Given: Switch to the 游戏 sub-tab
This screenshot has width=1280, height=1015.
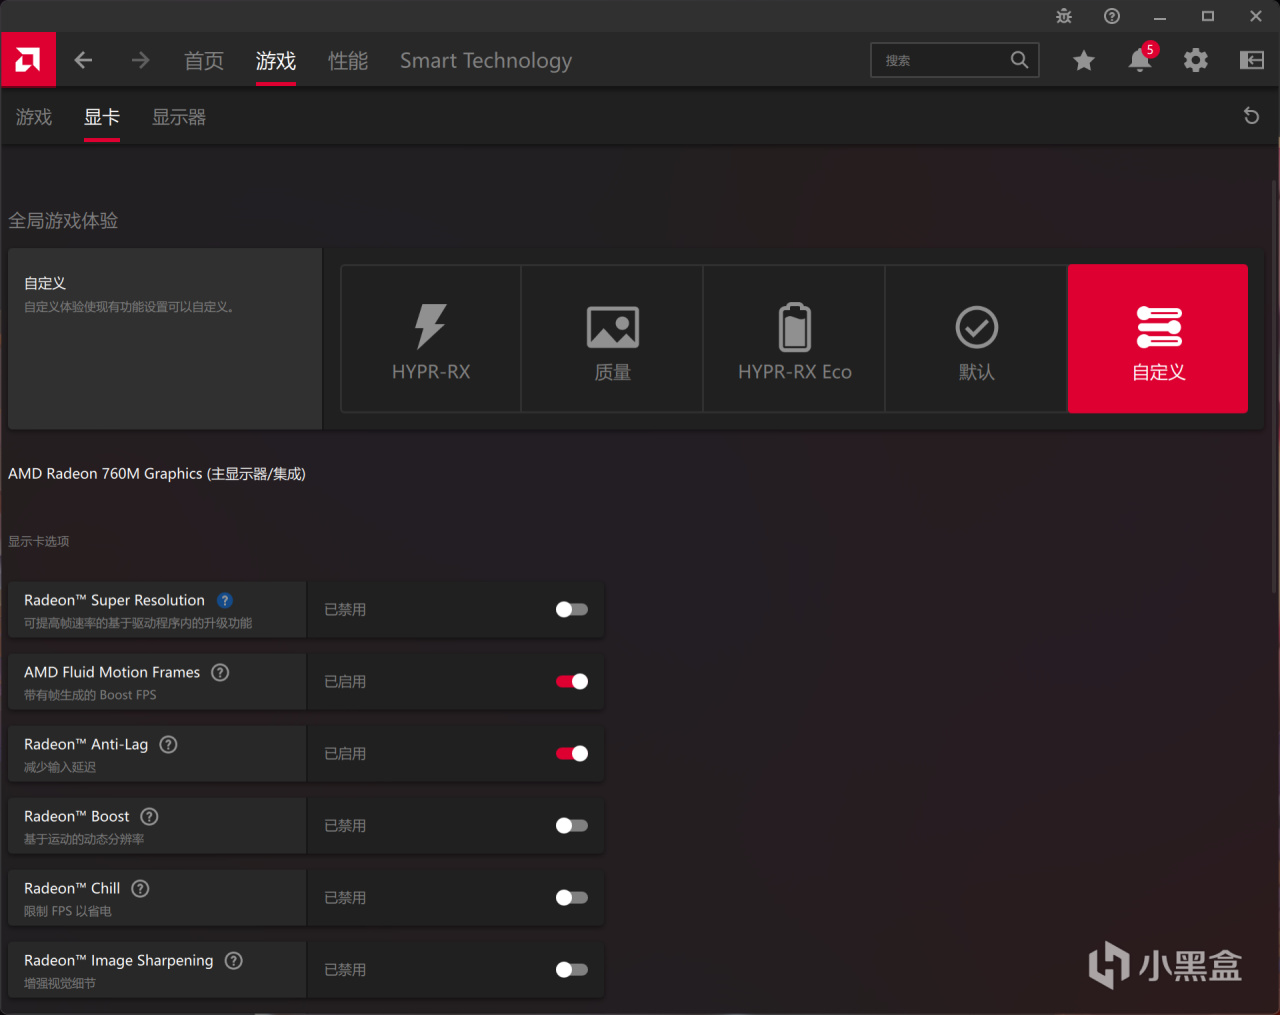Looking at the screenshot, I should (x=34, y=117).
